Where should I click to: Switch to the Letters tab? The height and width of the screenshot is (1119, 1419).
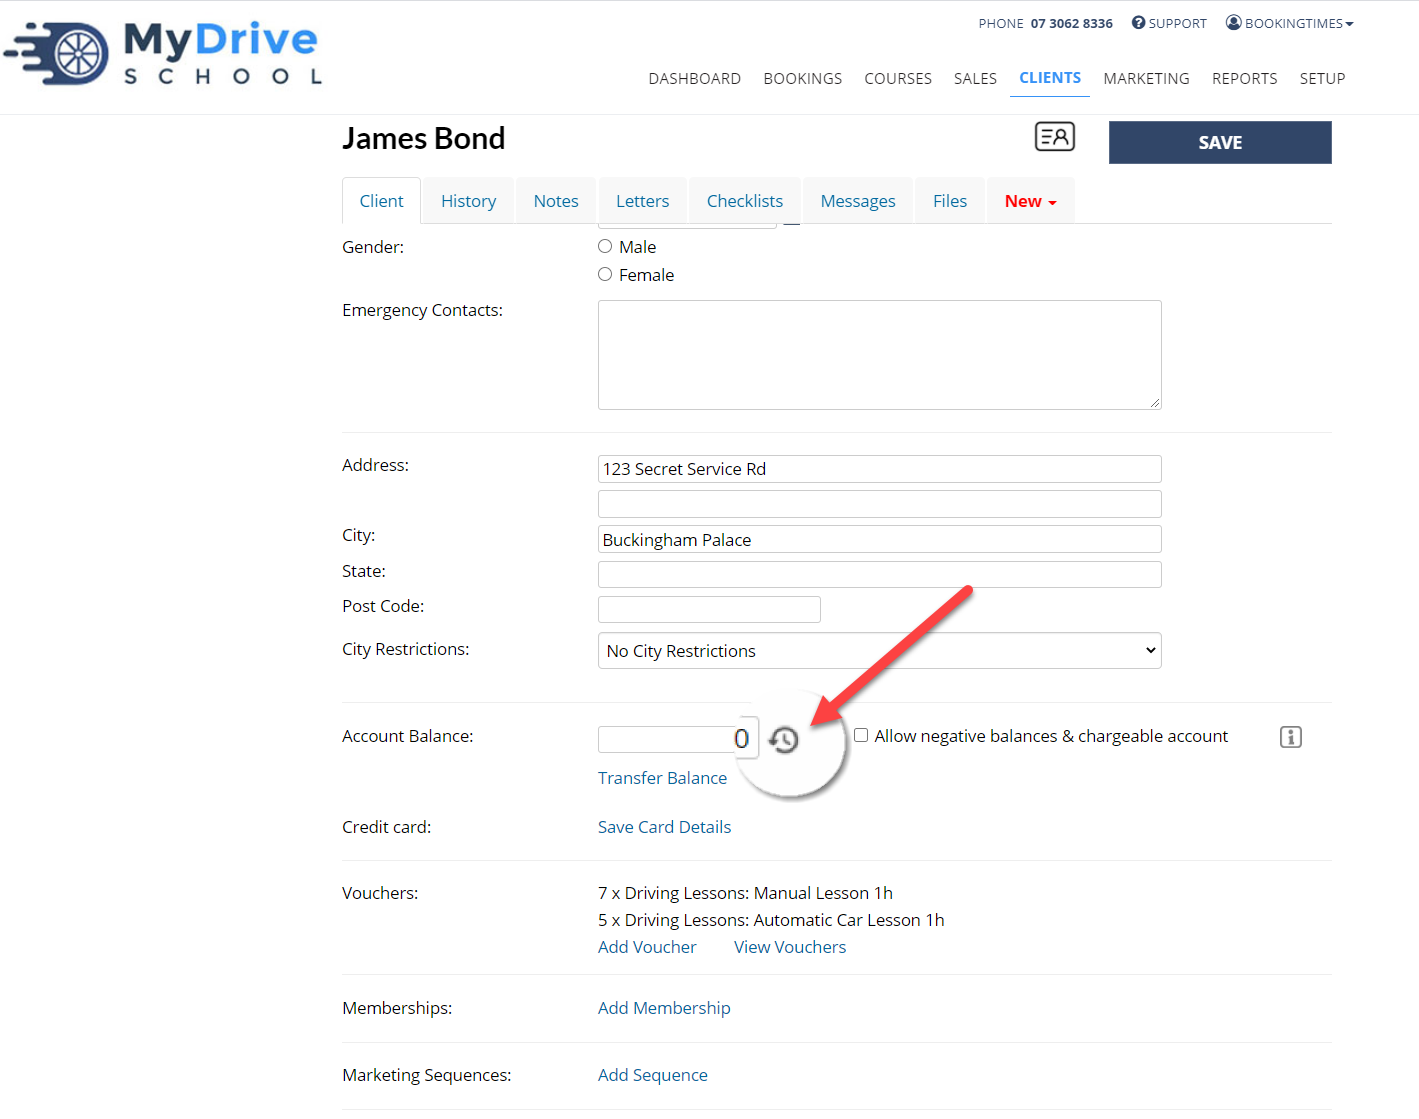pos(642,201)
